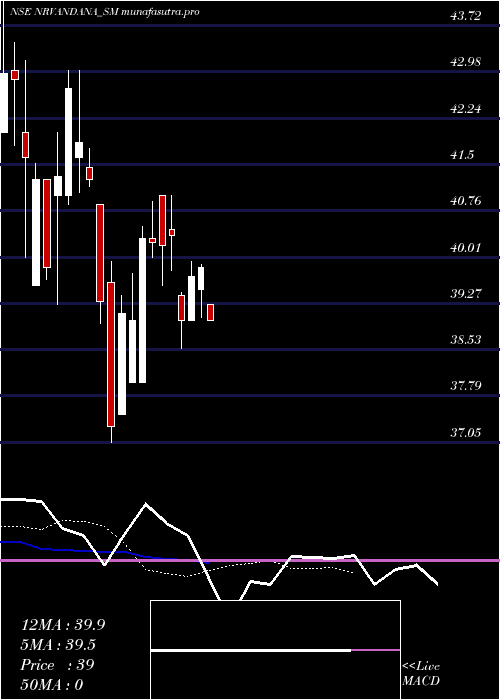This screenshot has height=700, width=500.
Task: Click the 5MA : 39.5 readout
Action: point(58,645)
